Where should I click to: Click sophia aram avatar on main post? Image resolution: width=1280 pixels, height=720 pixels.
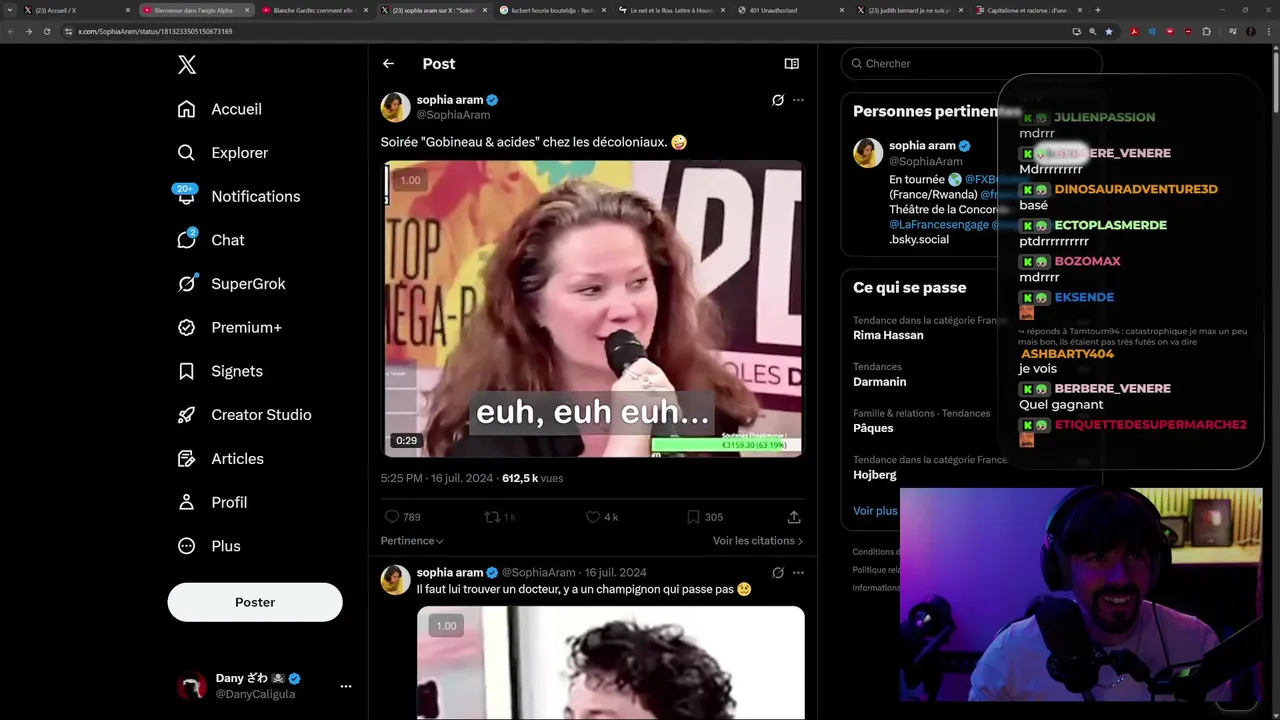[x=395, y=107]
